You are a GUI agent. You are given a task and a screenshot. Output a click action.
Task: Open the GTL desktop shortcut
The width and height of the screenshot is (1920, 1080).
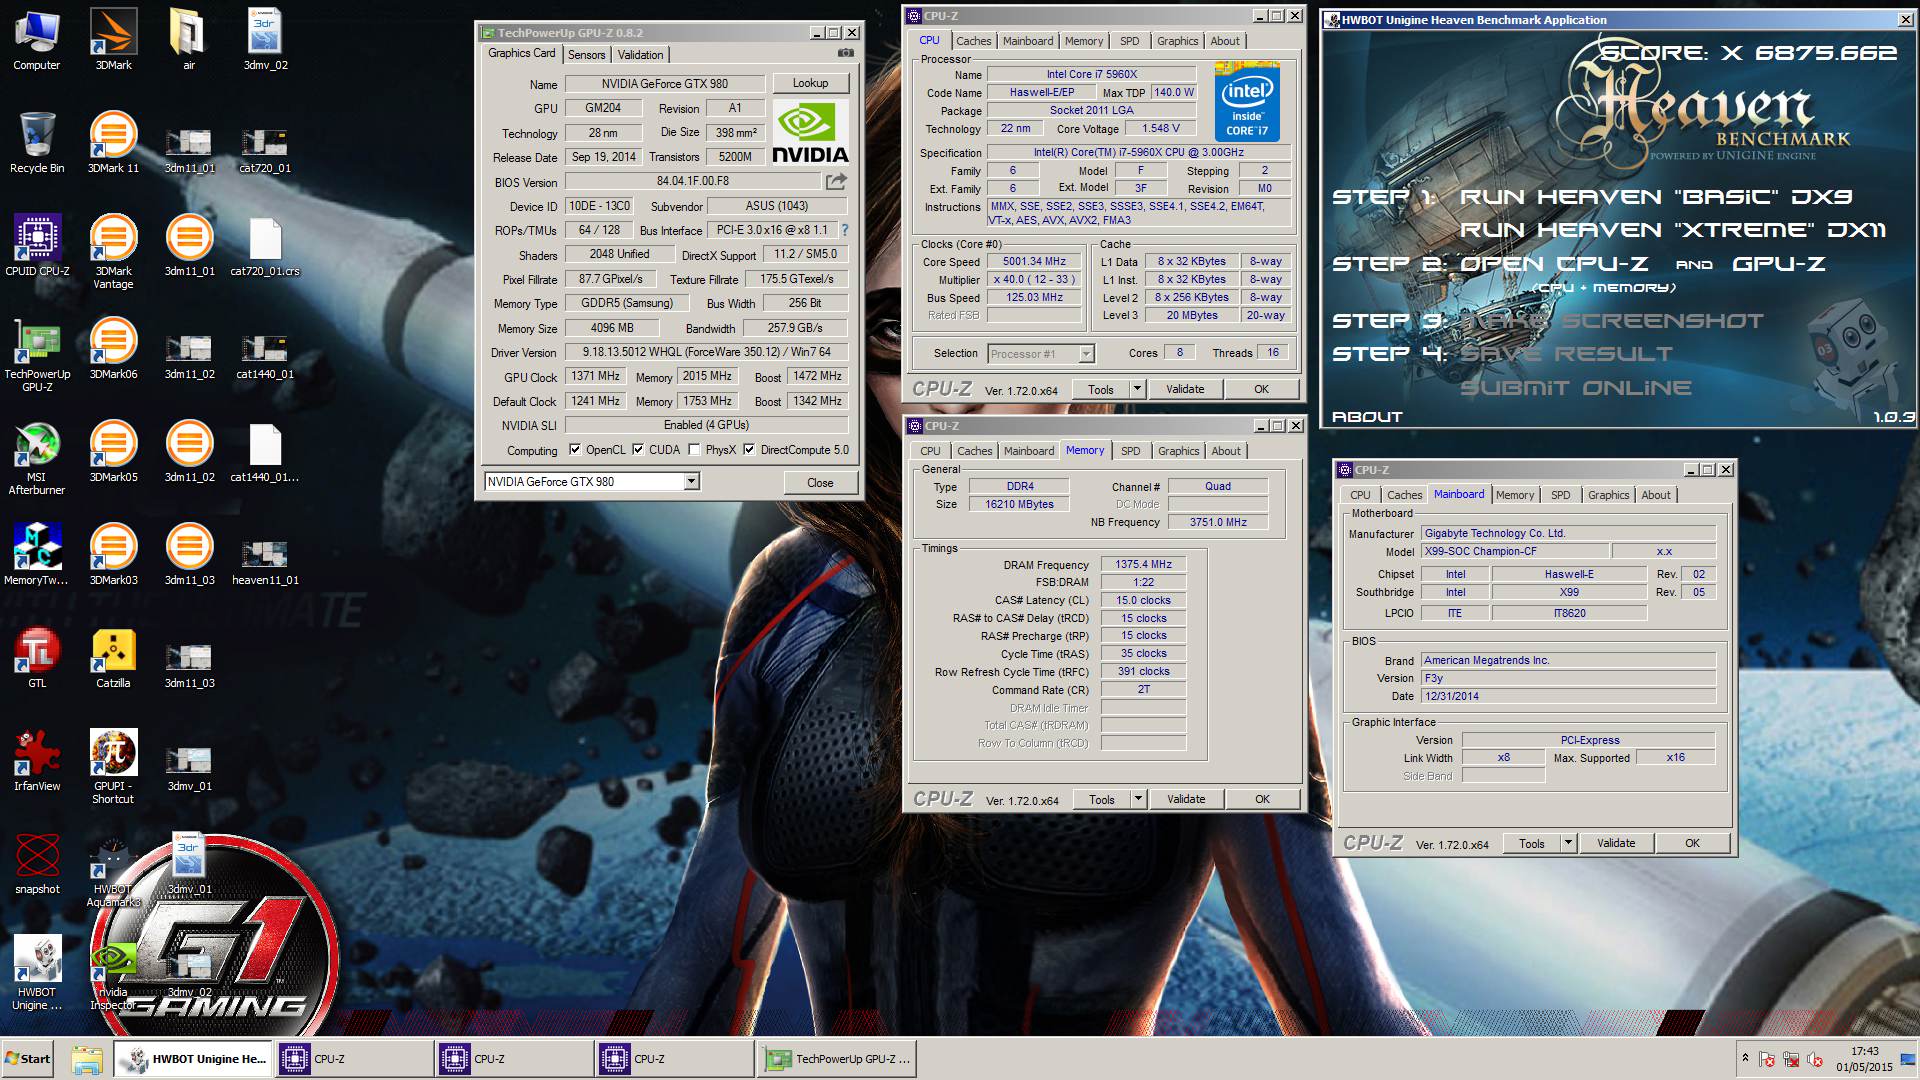pos(37,657)
